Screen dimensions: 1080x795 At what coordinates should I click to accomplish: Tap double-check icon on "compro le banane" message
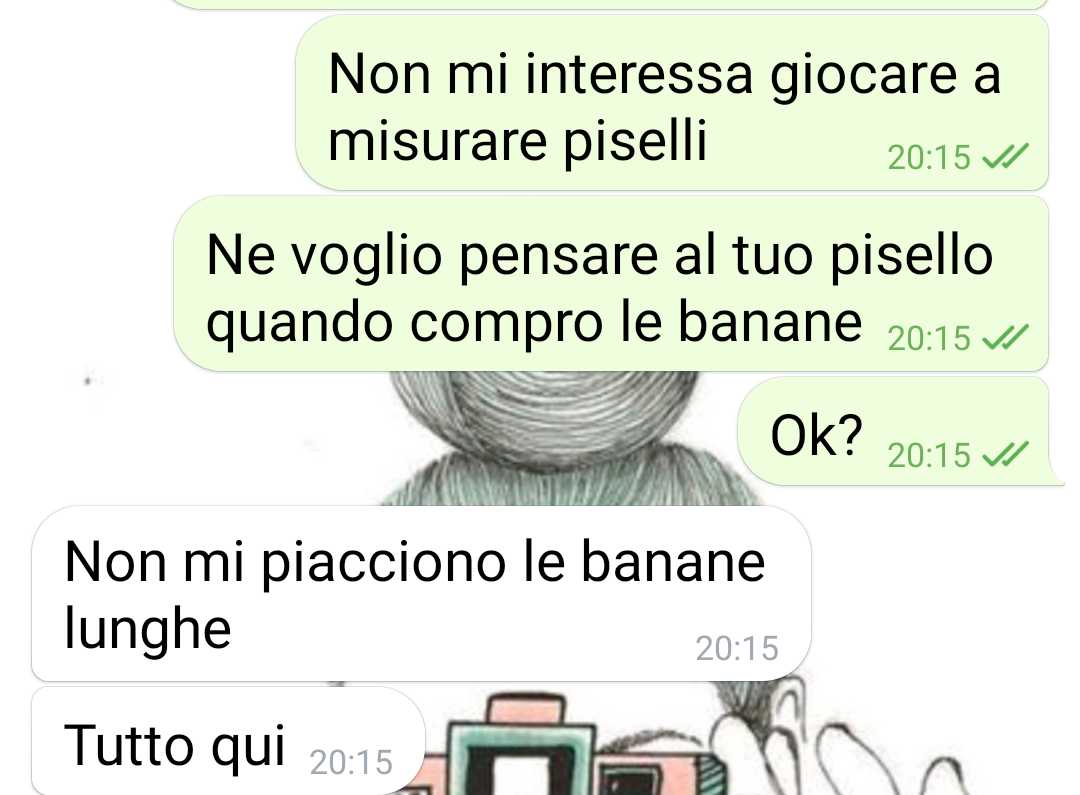coord(1005,337)
